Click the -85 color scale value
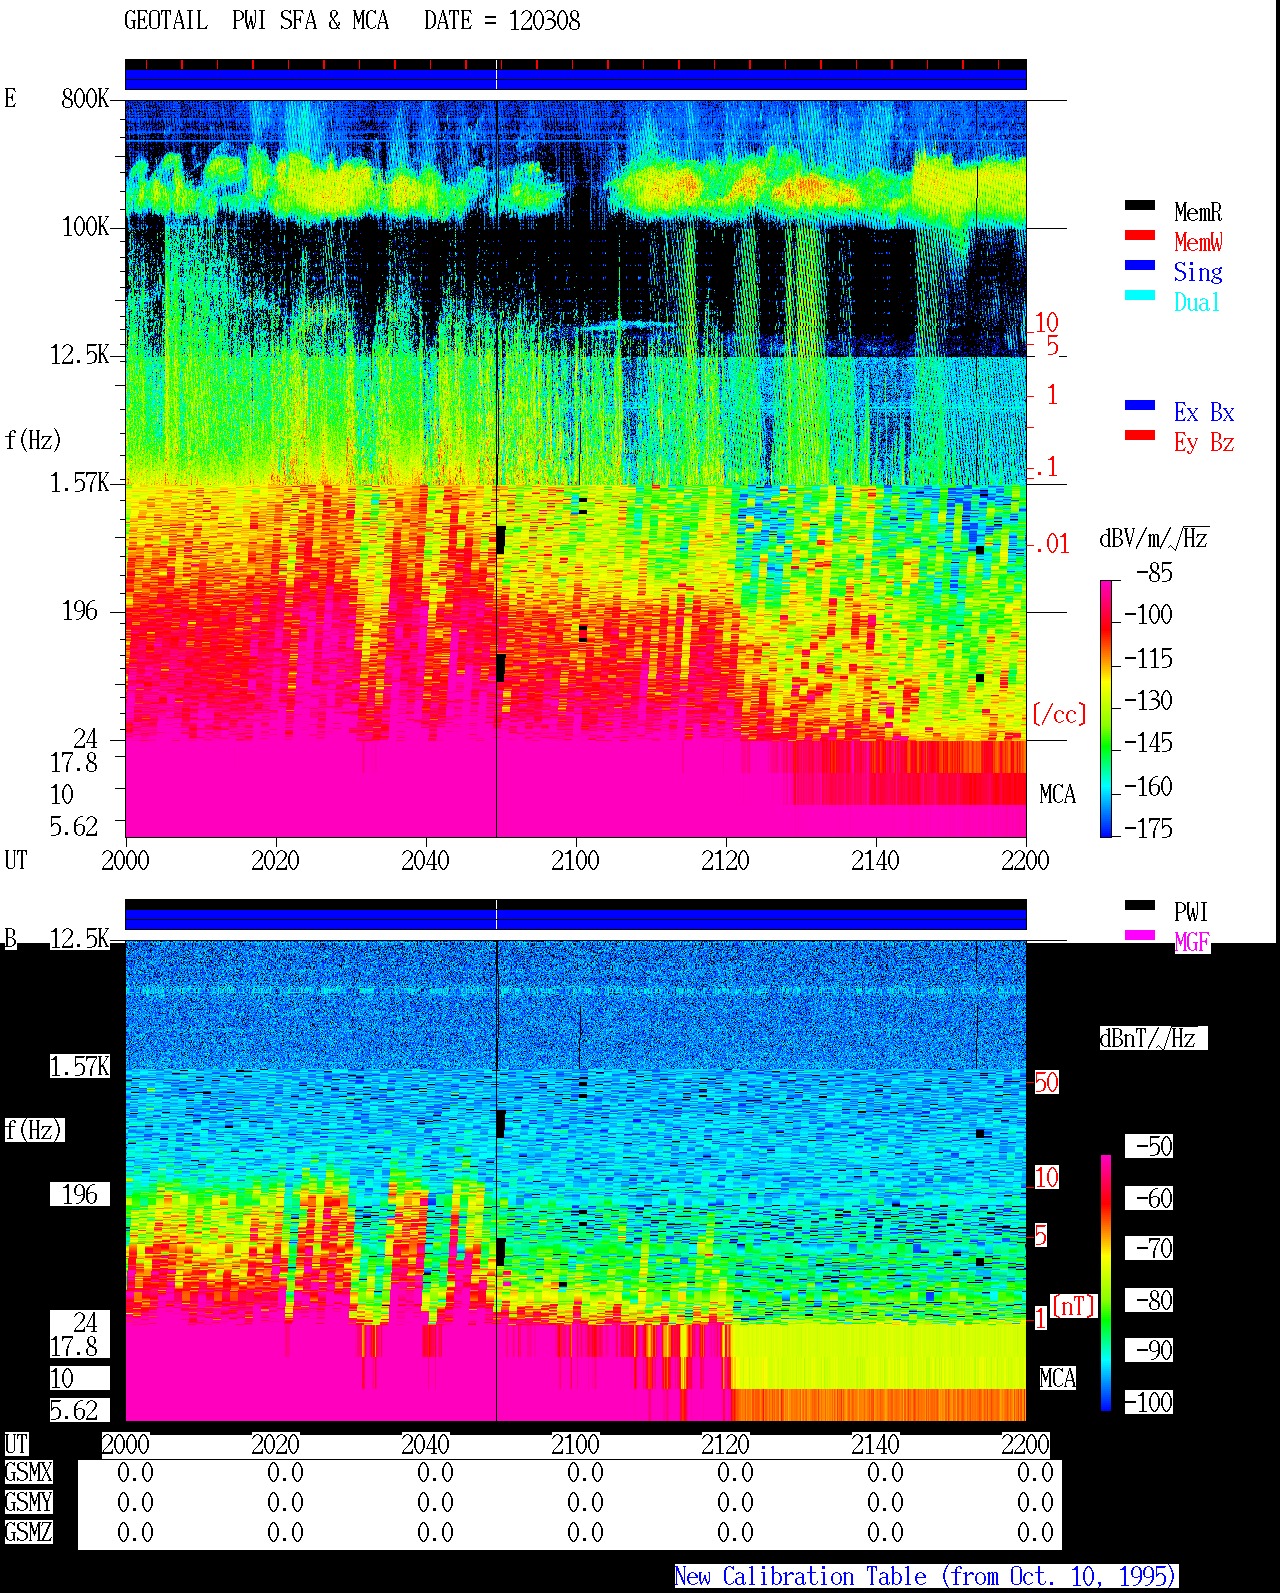The image size is (1280, 1593). (x=1154, y=572)
